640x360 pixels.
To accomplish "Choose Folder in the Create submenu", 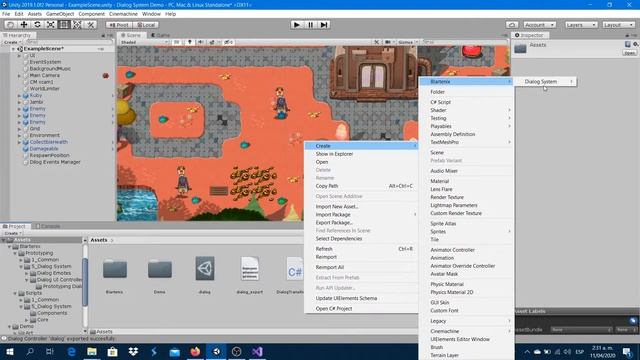I will click(x=437, y=92).
